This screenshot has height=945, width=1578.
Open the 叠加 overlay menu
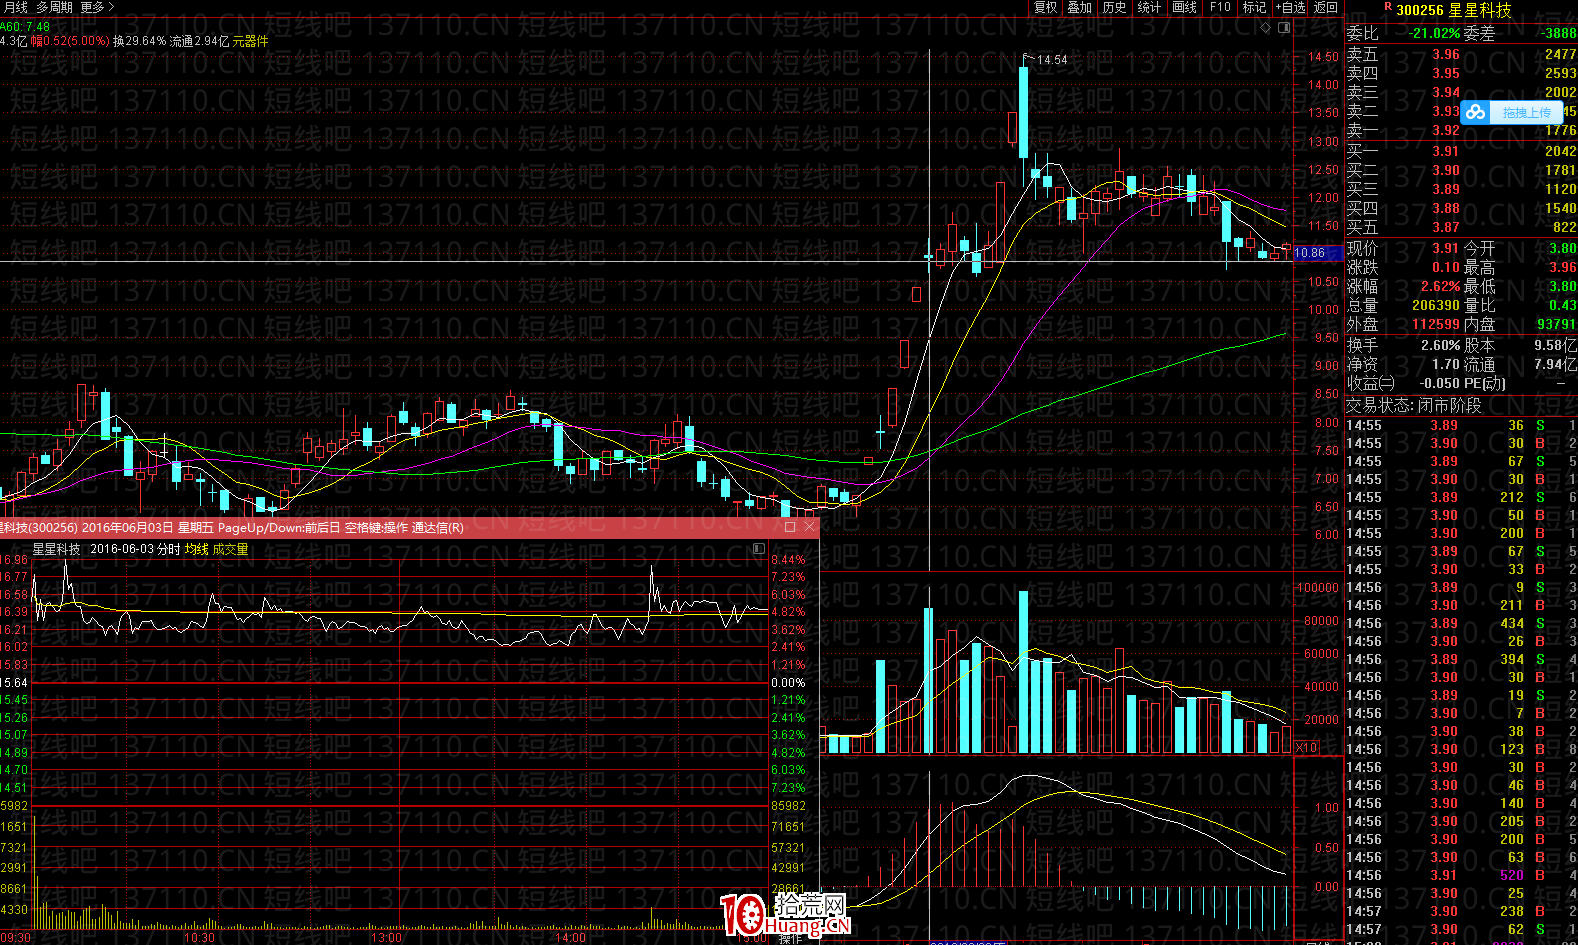click(x=1080, y=7)
